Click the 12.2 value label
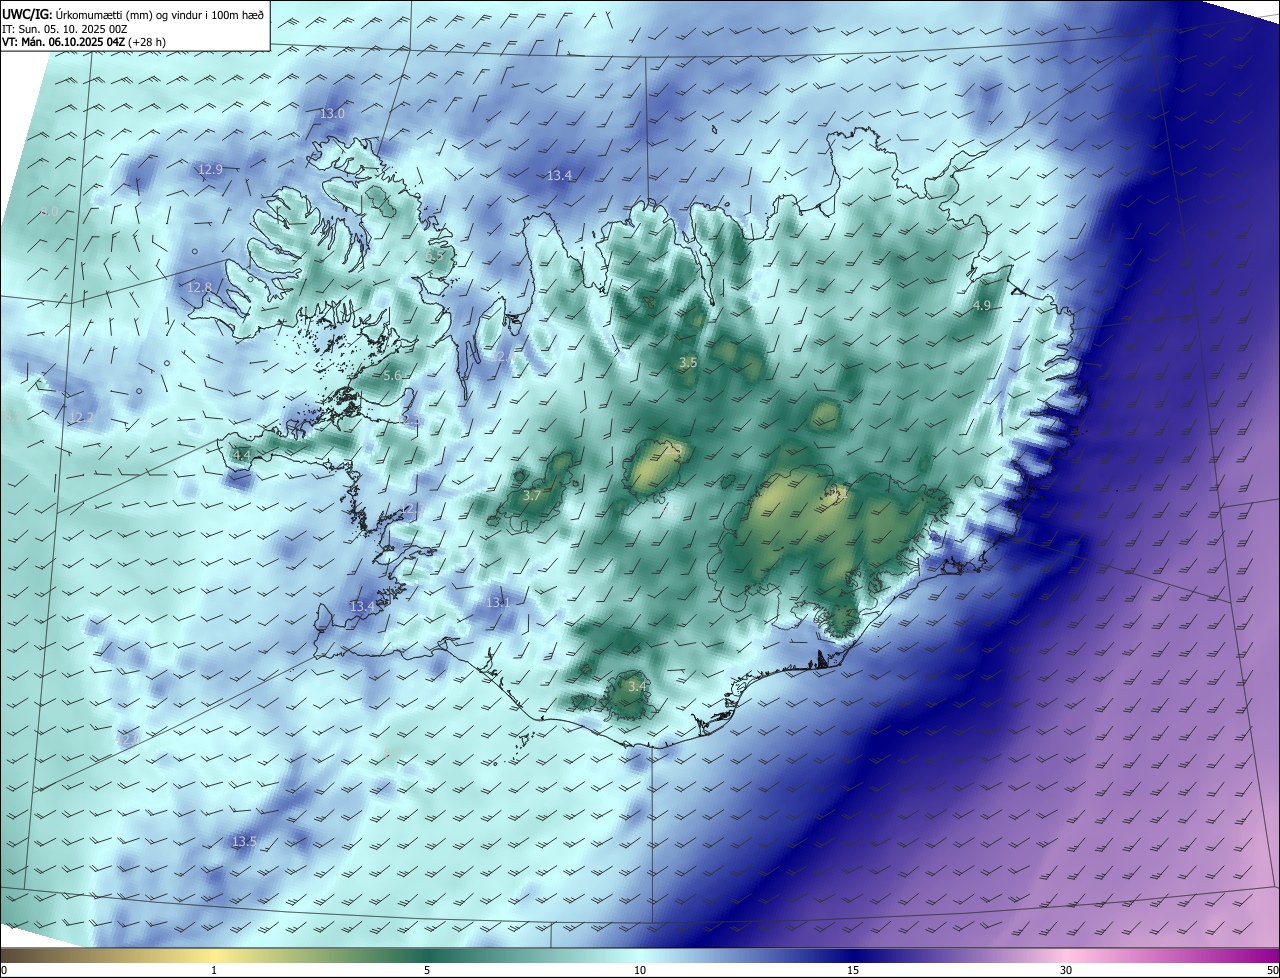 tap(81, 418)
